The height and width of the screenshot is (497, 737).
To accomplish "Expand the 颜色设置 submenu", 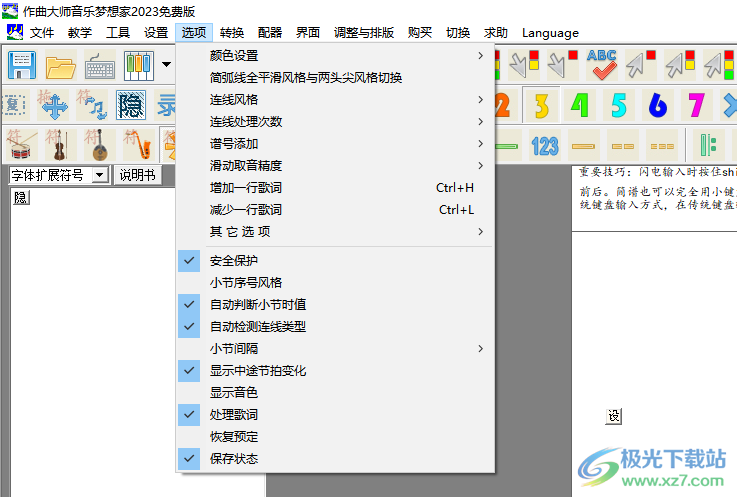I will click(335, 55).
